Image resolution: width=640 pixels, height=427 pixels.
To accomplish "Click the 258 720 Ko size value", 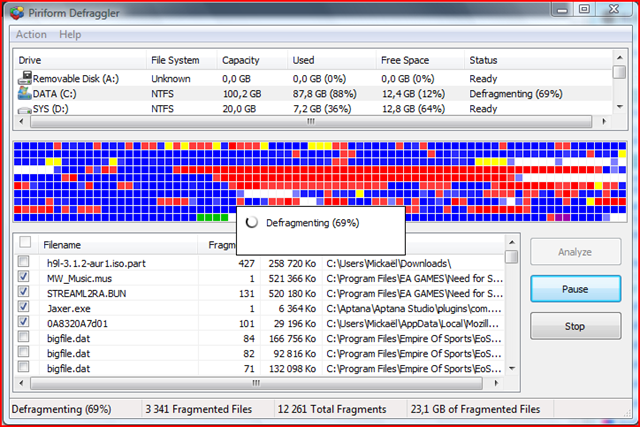I will (292, 264).
